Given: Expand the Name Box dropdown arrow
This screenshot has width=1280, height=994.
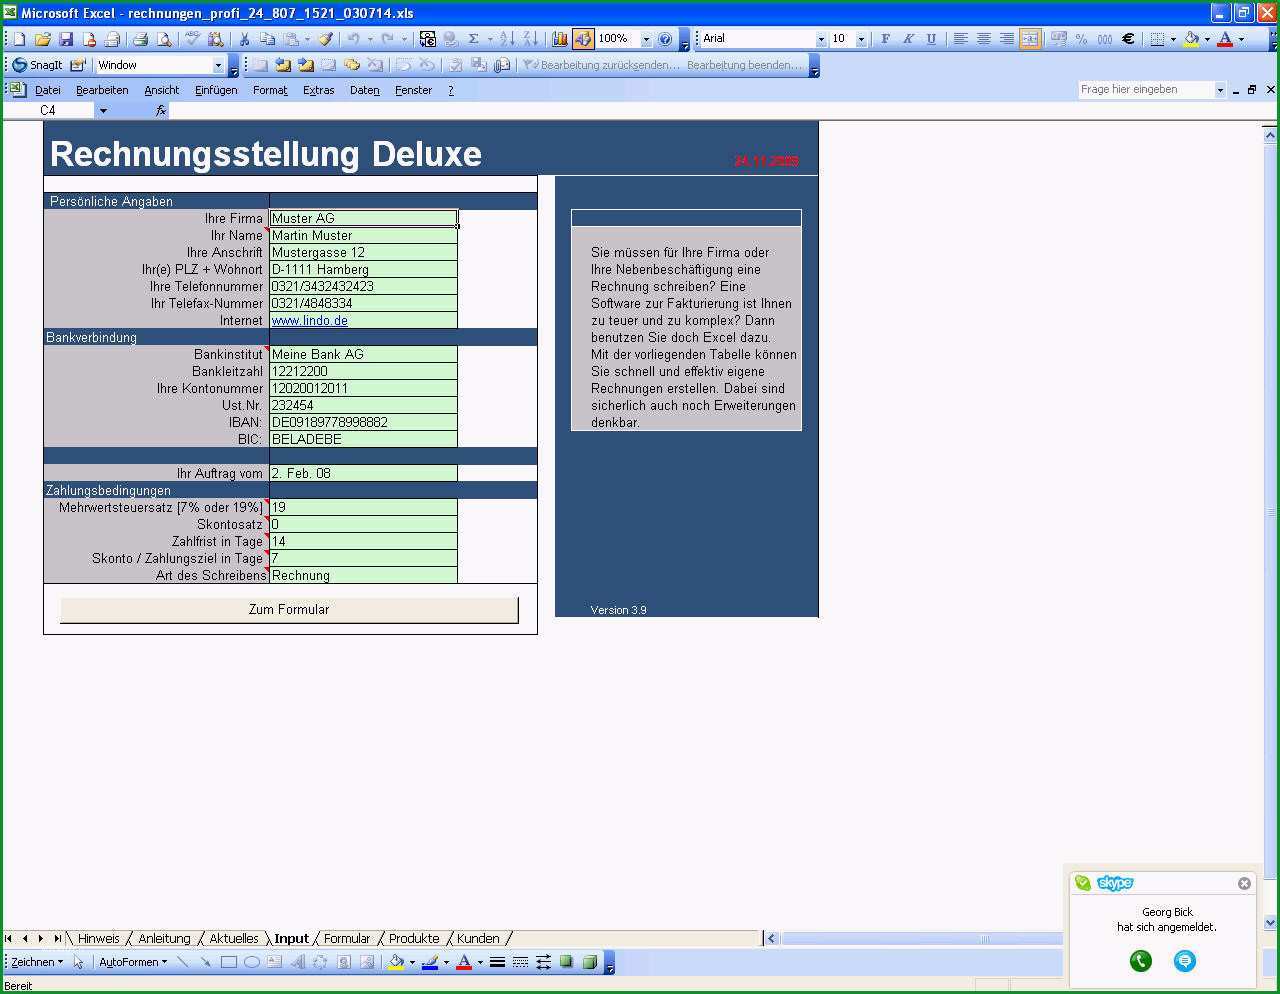Looking at the screenshot, I should click(102, 110).
